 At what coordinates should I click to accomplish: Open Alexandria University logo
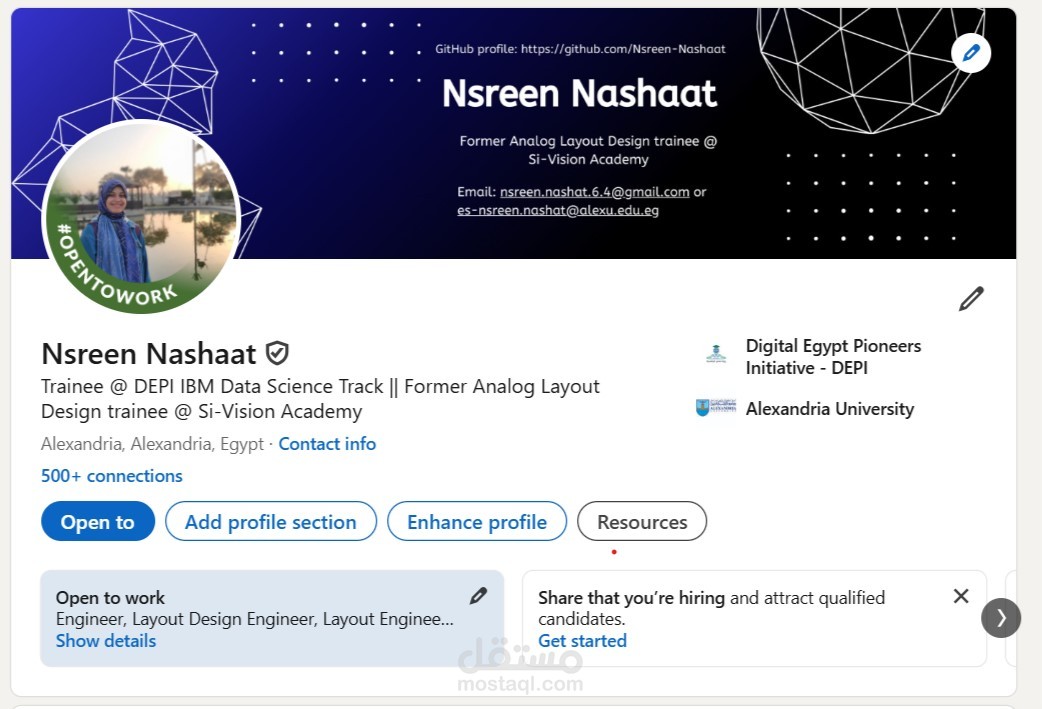tap(715, 408)
